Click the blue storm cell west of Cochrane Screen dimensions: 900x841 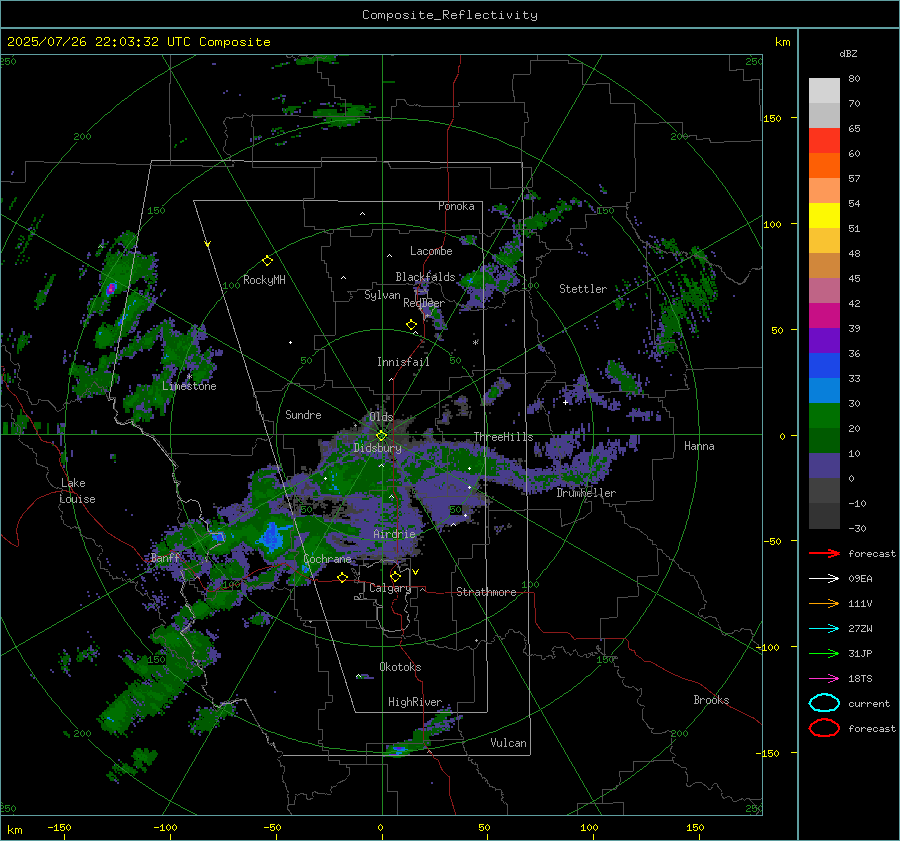(x=270, y=539)
